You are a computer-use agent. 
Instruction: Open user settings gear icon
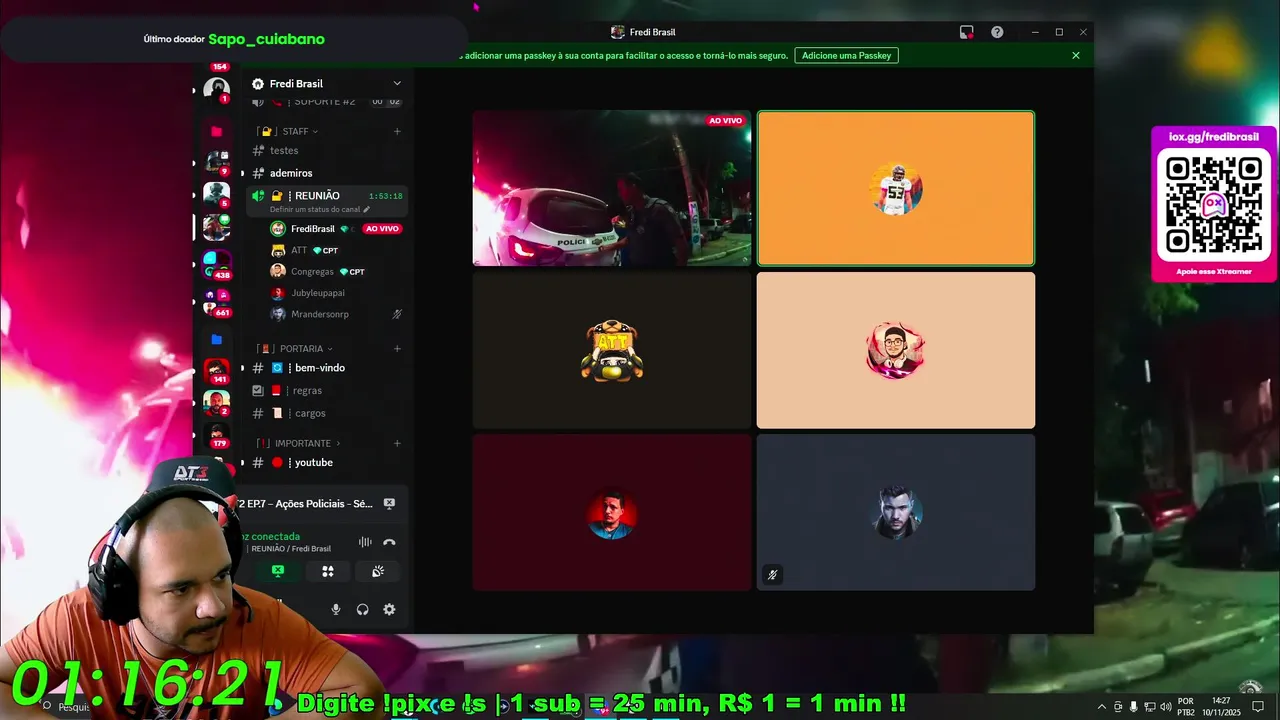(389, 609)
